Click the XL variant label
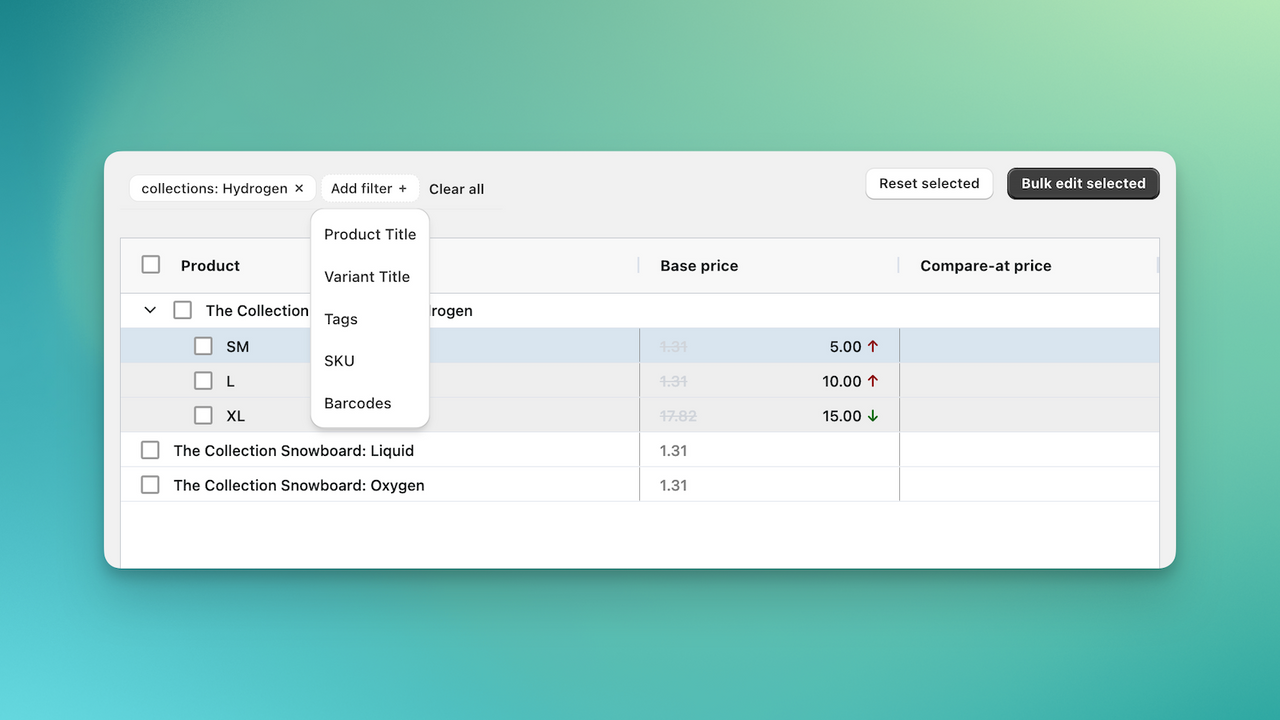The width and height of the screenshot is (1280, 720). (x=235, y=416)
